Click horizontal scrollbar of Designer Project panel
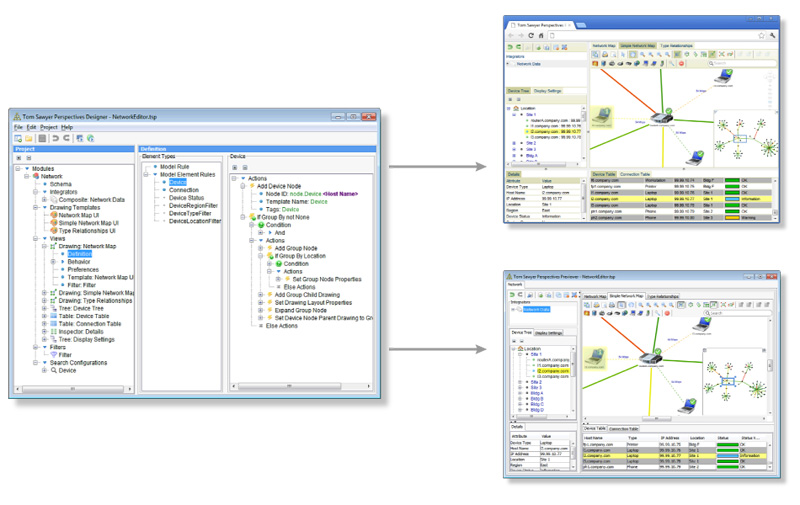The height and width of the screenshot is (505, 800). (x=73, y=389)
